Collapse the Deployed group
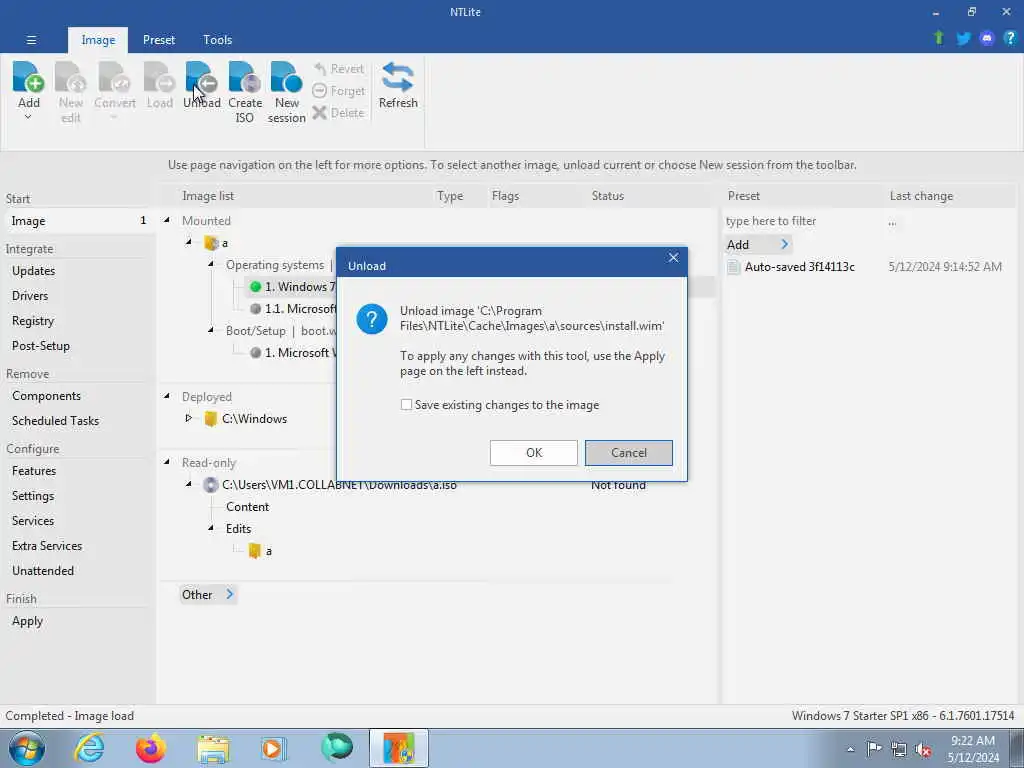1024x768 pixels. [x=167, y=396]
